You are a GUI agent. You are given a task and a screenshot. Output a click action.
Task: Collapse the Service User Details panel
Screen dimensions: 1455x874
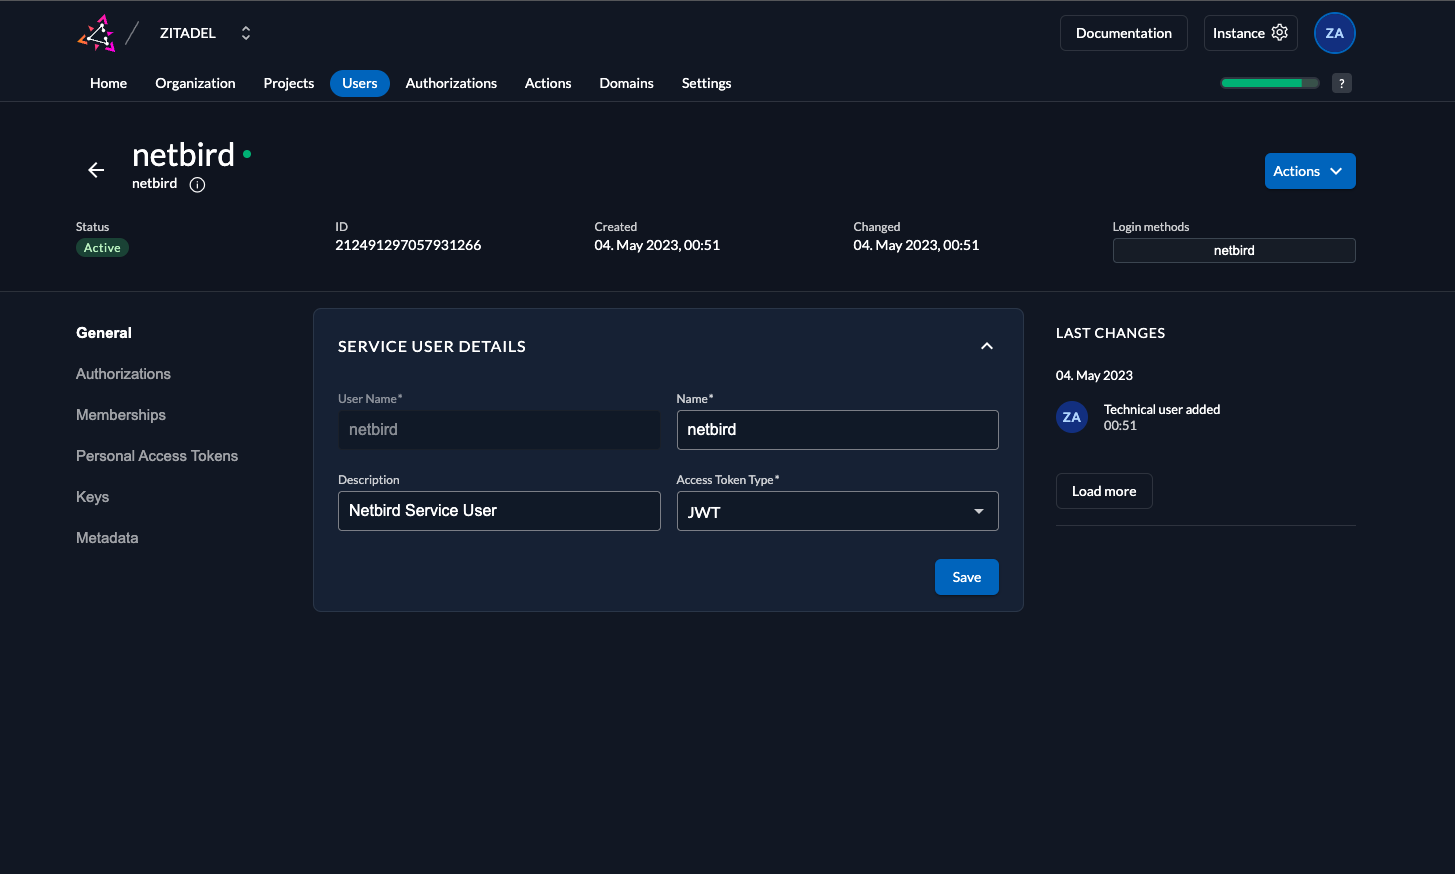point(986,346)
